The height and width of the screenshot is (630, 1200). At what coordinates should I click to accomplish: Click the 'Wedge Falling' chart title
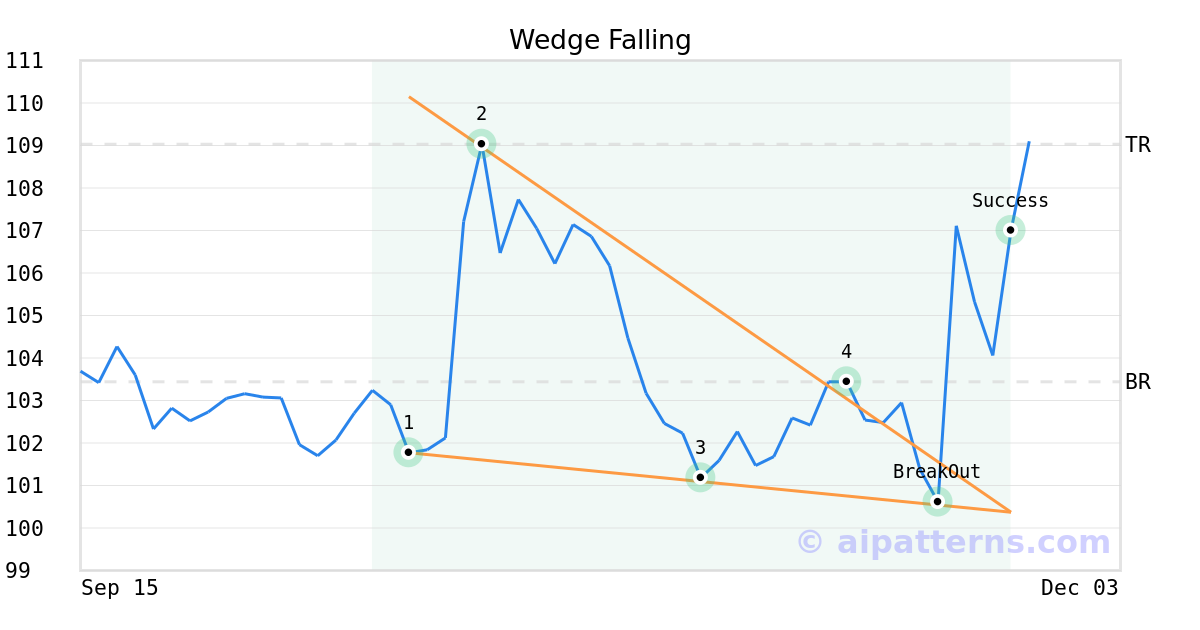pos(600,40)
